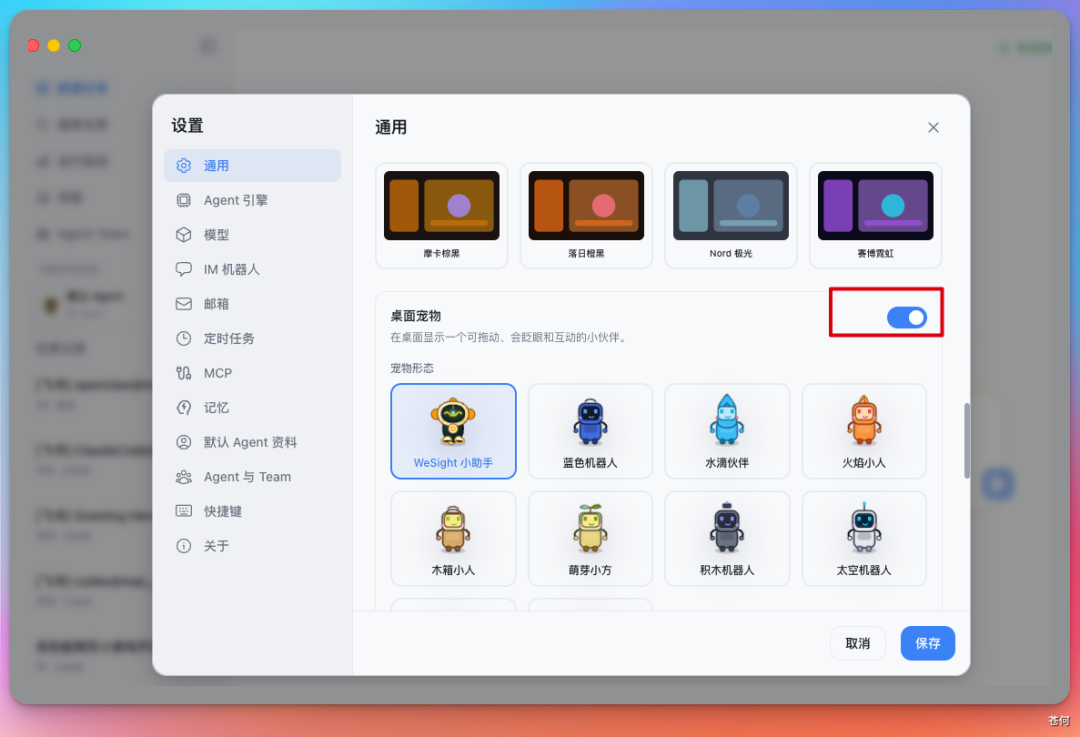This screenshot has width=1080, height=737.
Task: Close the settings dialog with X
Action: point(933,127)
